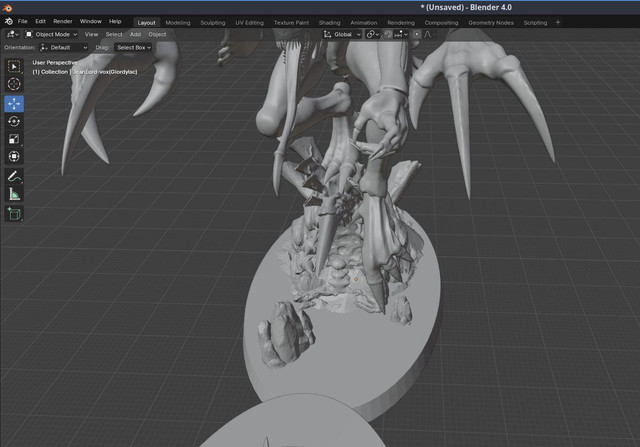This screenshot has height=447, width=640.
Task: Activate the 3D Cursor tool
Action: click(x=14, y=84)
